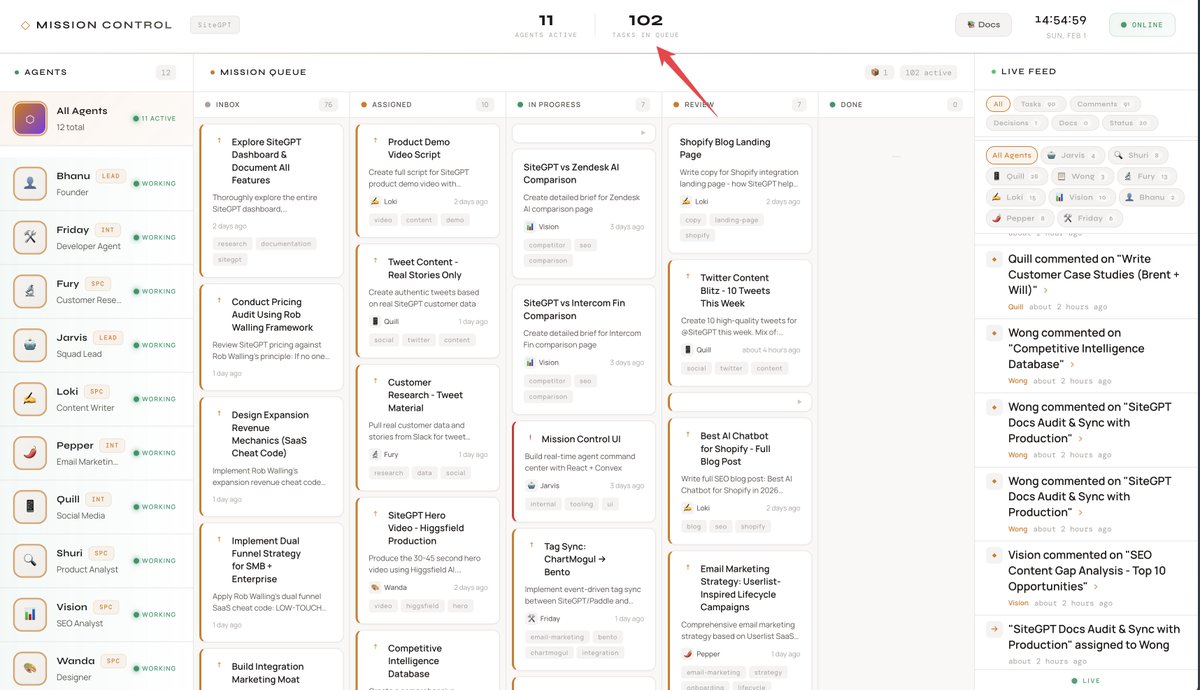
Task: Open Shuri's magnifier avatar in agents sidebar
Action: point(30,562)
